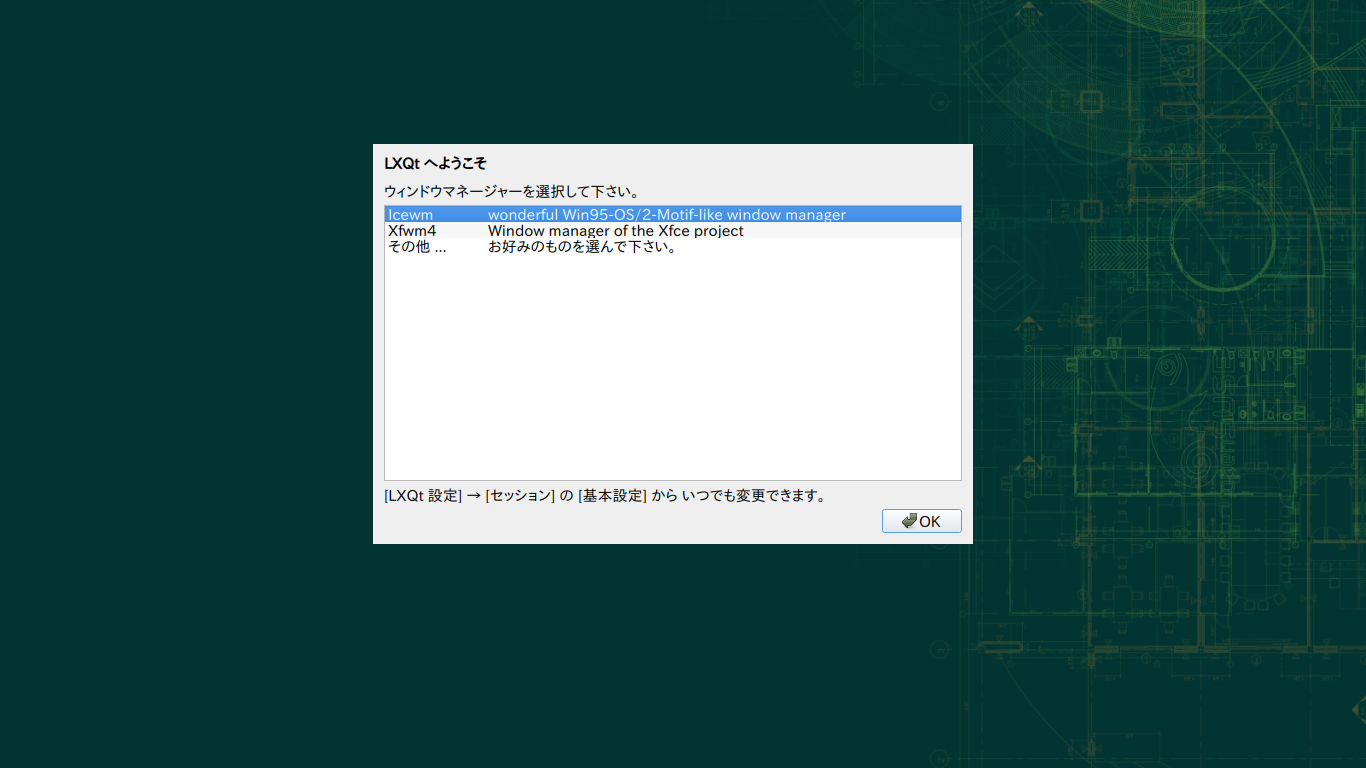This screenshot has width=1366, height=768.
Task: Select the Icewm window manager row
Action: (672, 215)
